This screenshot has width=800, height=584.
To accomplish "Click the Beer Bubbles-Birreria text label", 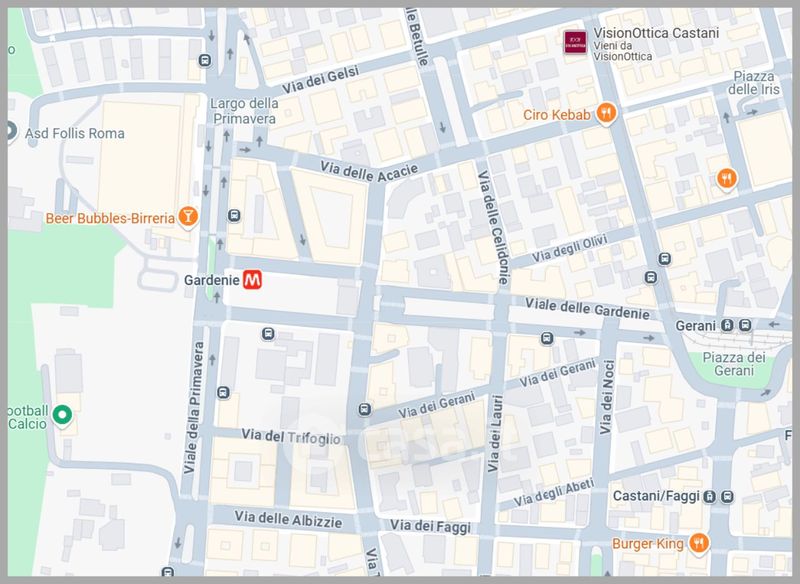I will 110,218.
